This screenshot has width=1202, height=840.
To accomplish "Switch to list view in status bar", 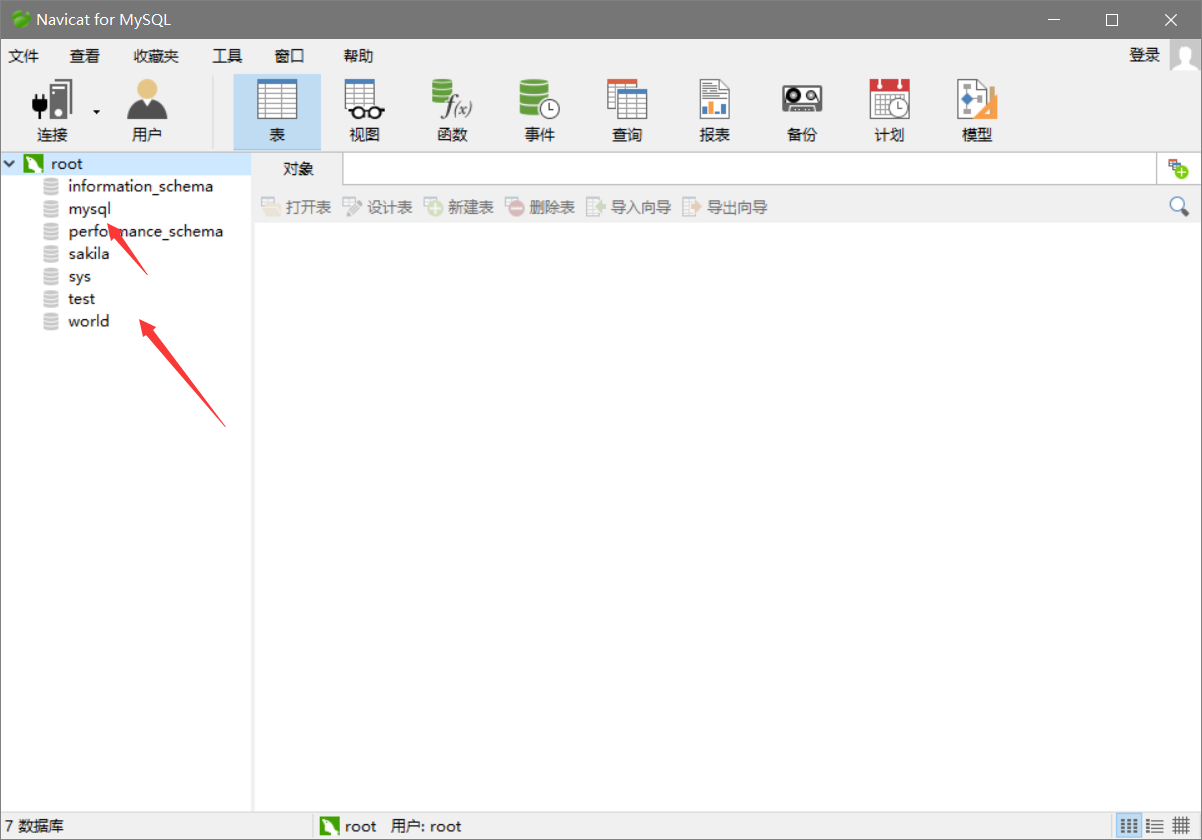I will tap(1155, 826).
